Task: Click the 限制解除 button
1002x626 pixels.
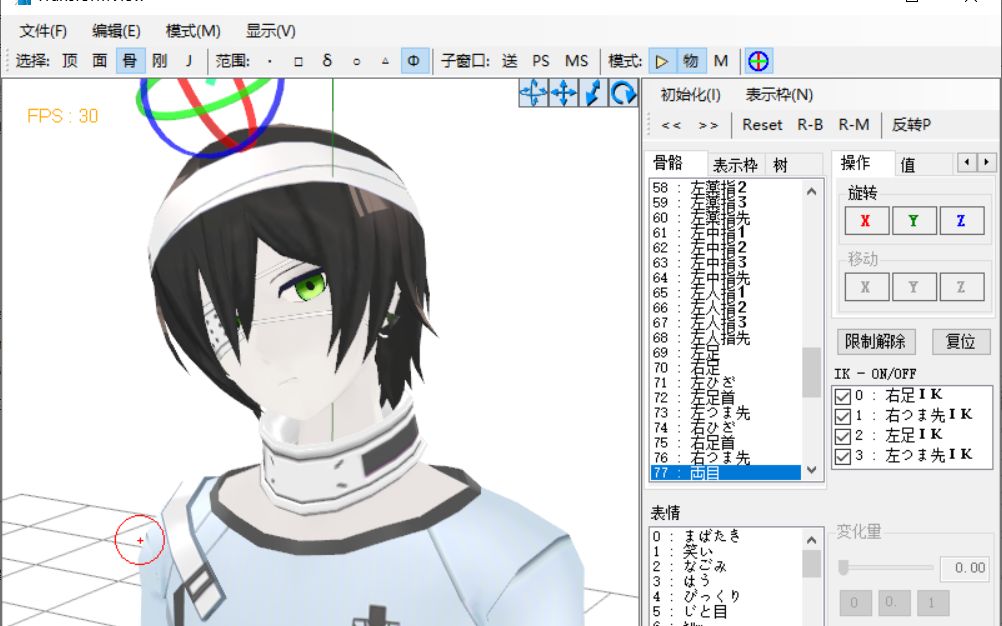Action: coord(873,341)
